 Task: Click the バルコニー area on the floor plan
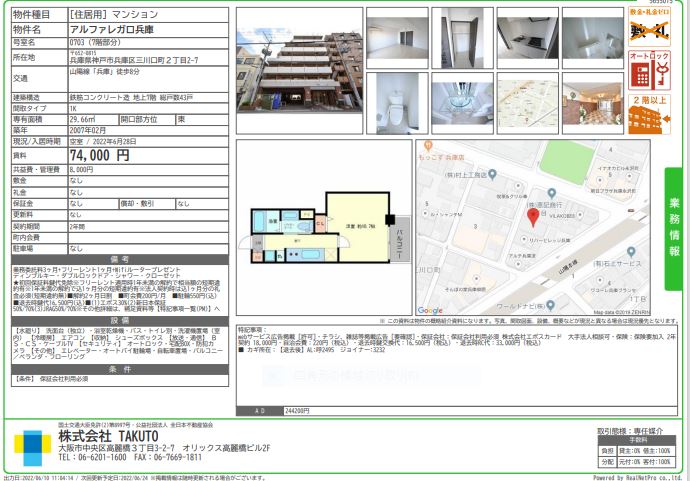[x=400, y=240]
